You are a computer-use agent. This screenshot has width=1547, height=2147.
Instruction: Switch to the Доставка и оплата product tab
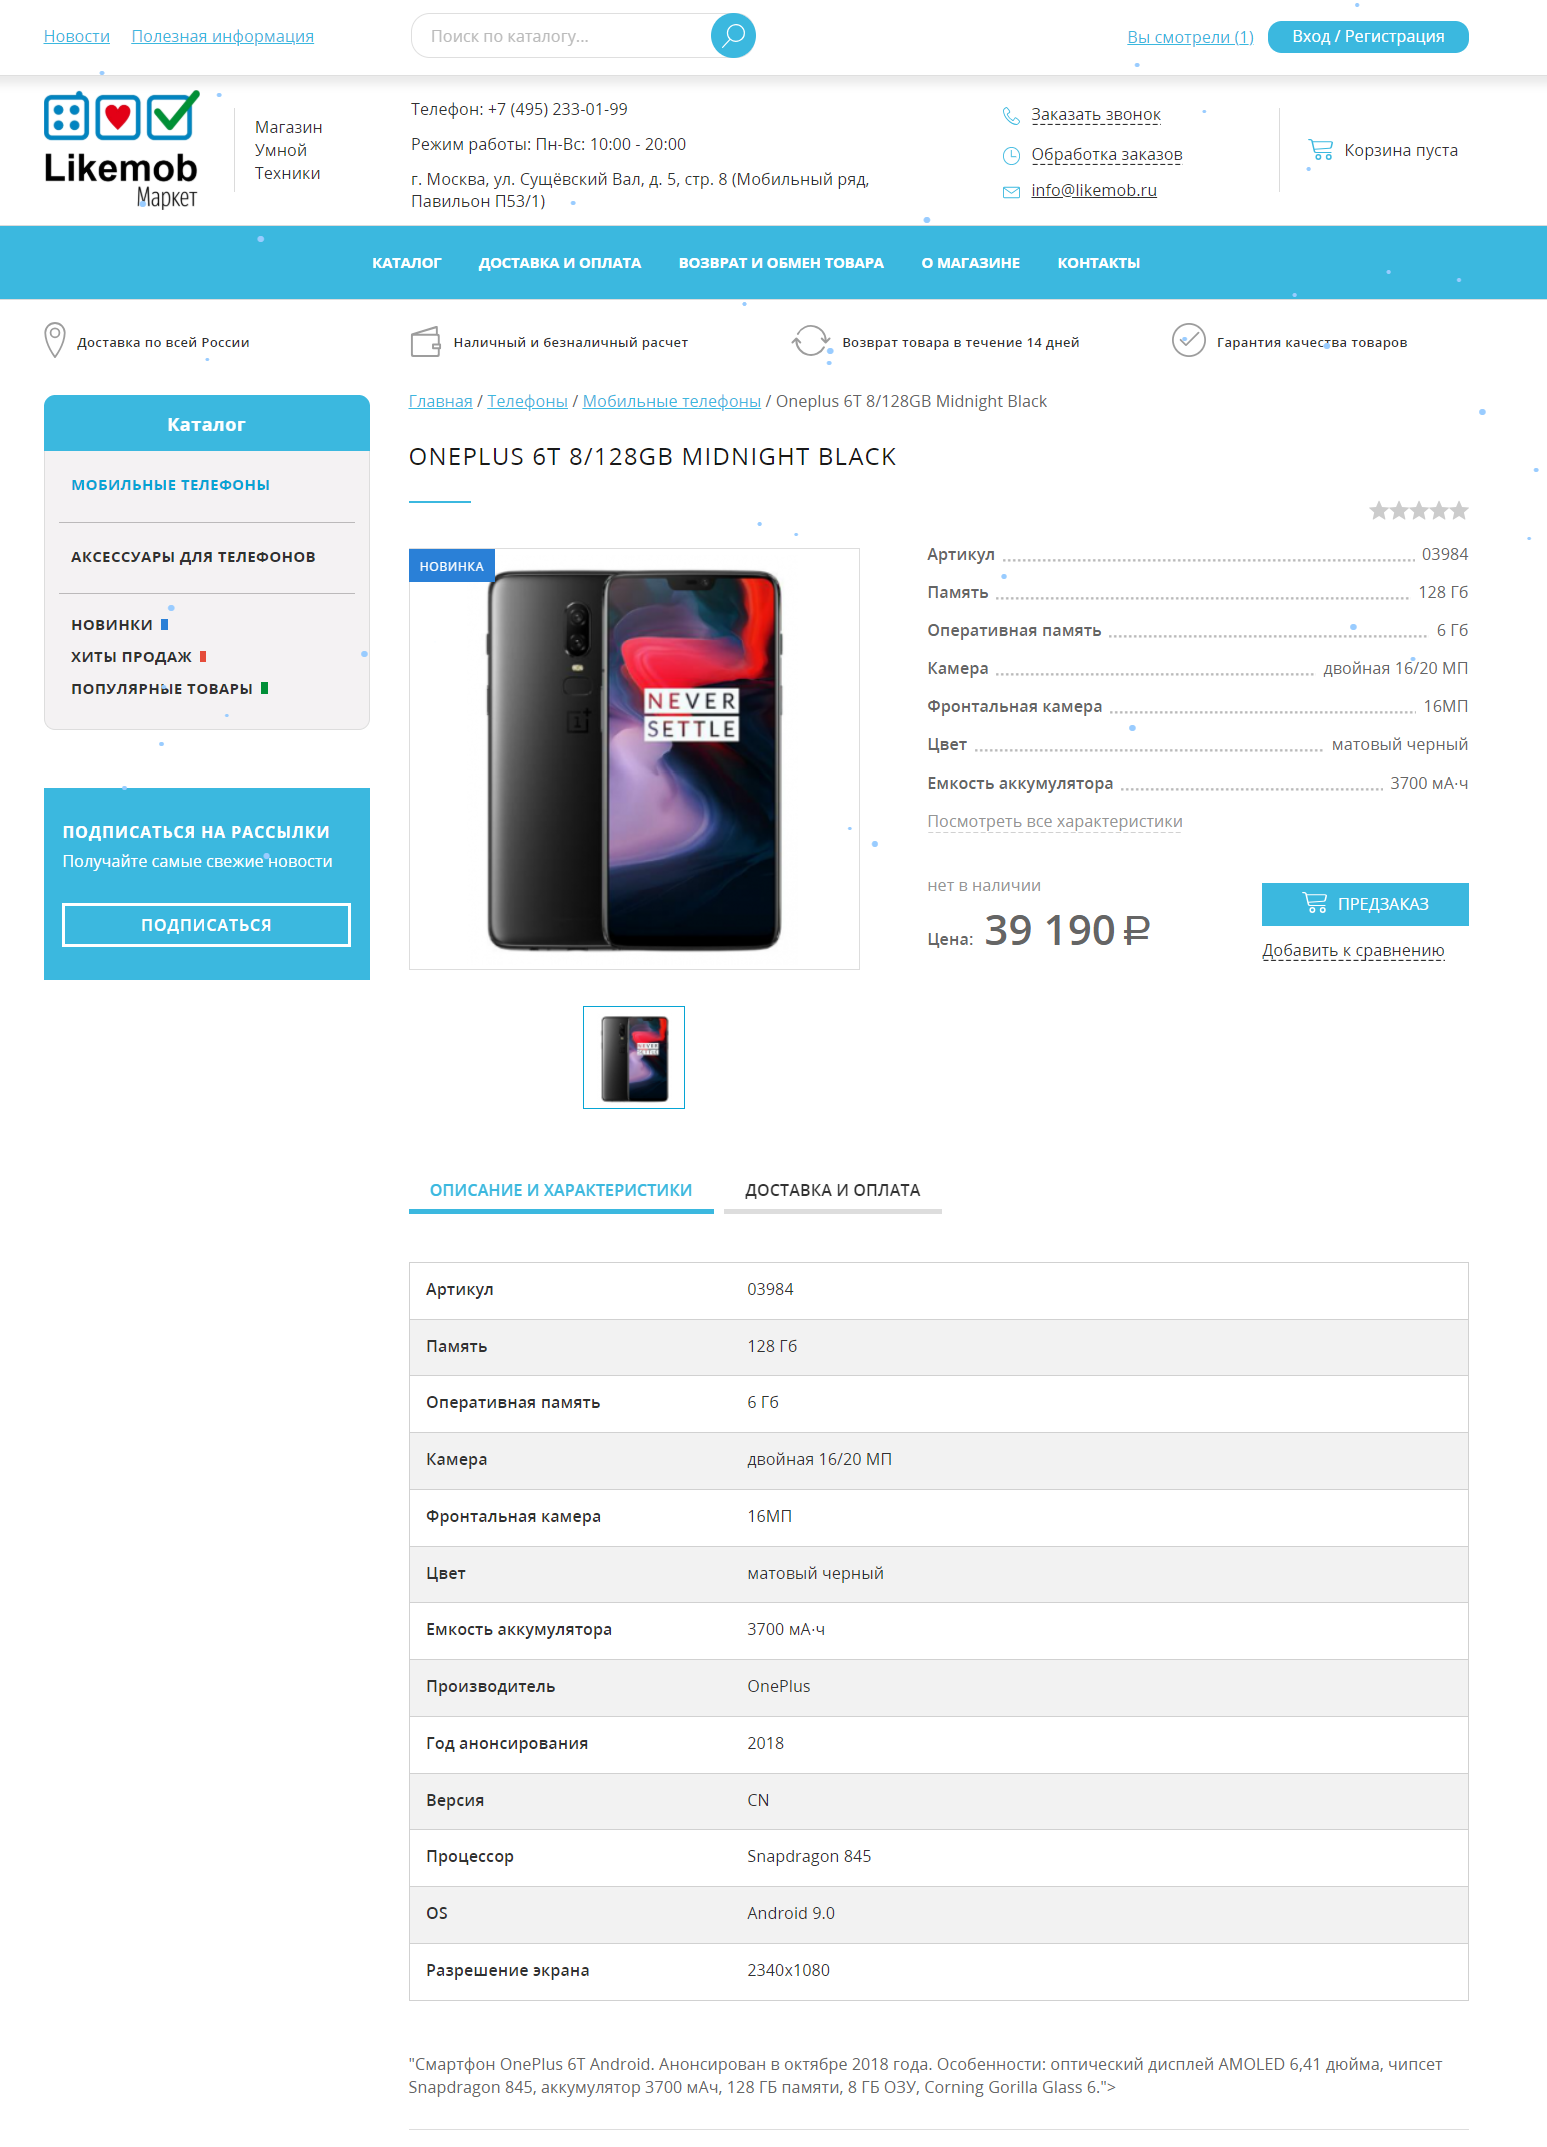pos(832,1191)
